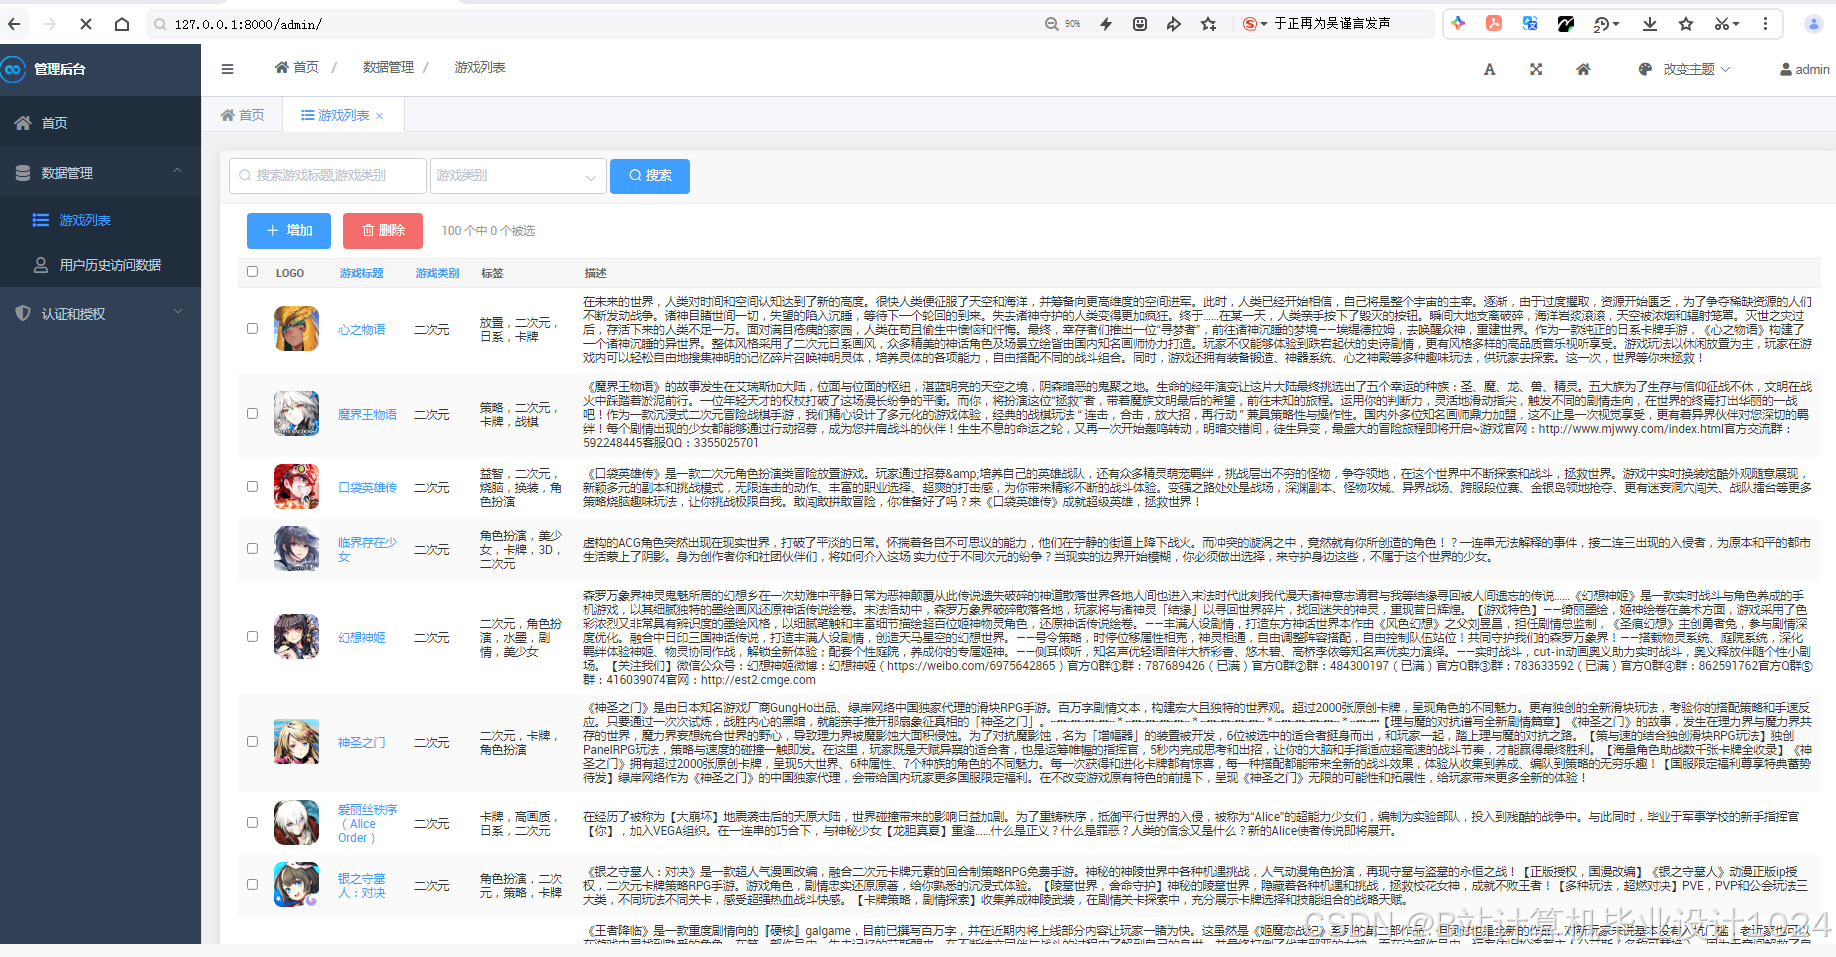Screen dimensions: 1836x957
Task: Click the 管理后台 logo icon
Action: pyautogui.click(x=13, y=69)
